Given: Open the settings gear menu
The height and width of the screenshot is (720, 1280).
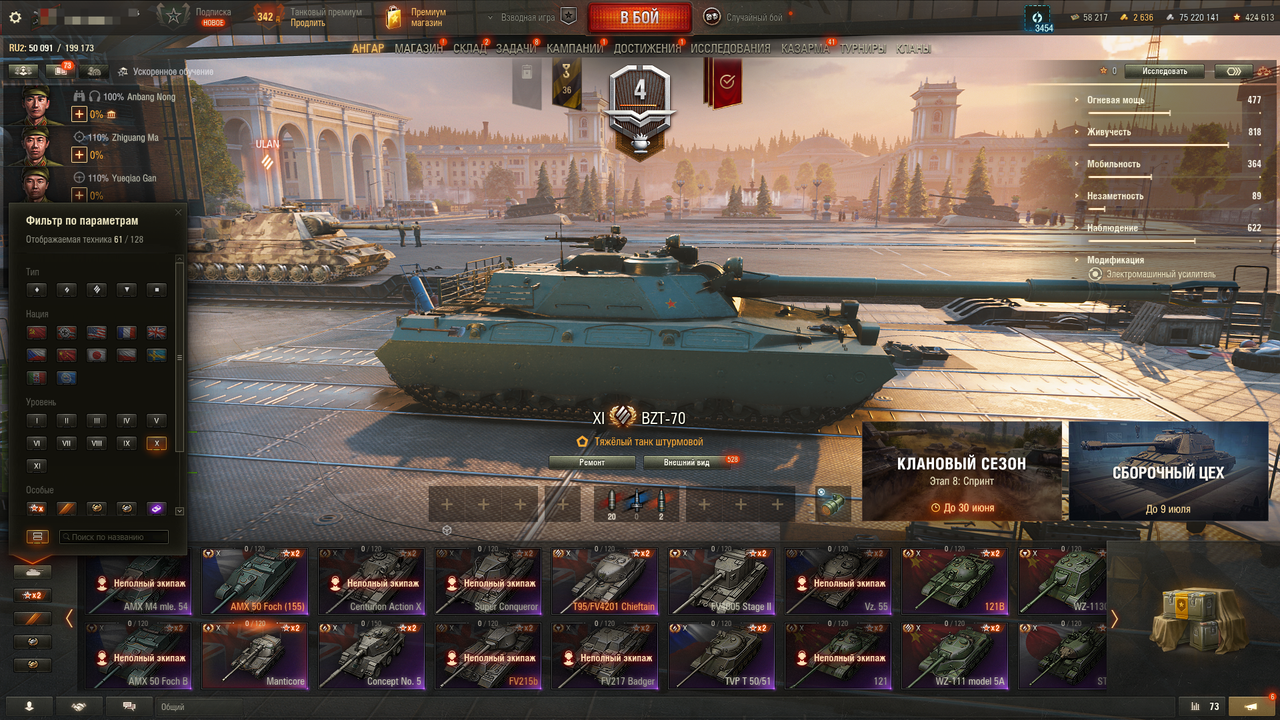Looking at the screenshot, I should (14, 17).
